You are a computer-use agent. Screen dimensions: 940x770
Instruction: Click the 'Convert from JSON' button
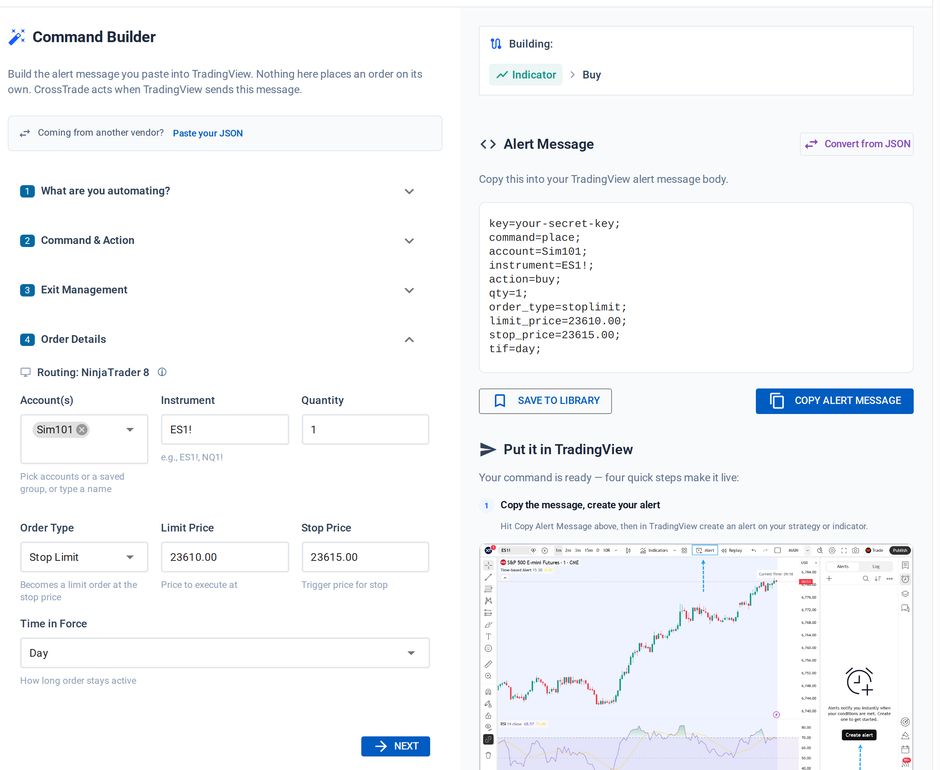pyautogui.click(x=857, y=144)
